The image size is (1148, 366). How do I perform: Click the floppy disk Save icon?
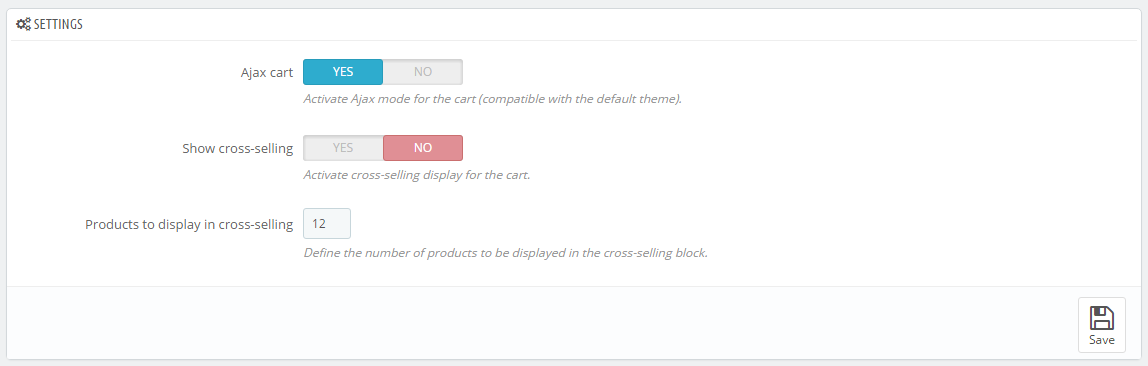(1102, 318)
